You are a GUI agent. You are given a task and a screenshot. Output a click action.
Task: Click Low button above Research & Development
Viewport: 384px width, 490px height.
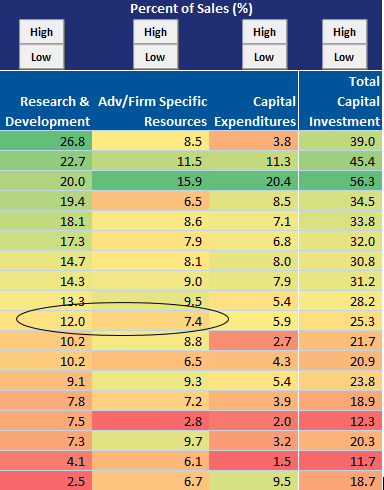coord(41,57)
